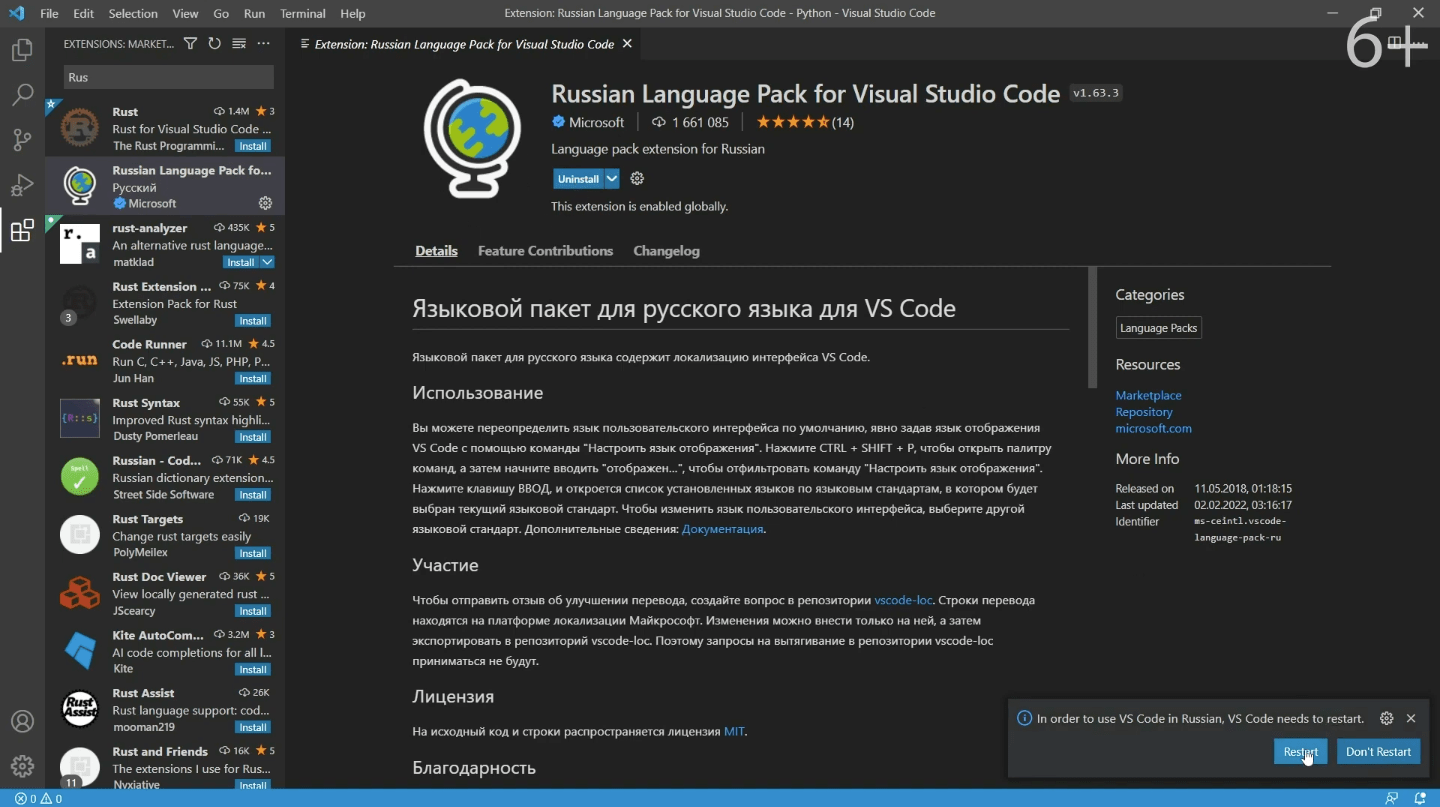
Task: Open notification gear settings icon
Action: tap(1386, 718)
